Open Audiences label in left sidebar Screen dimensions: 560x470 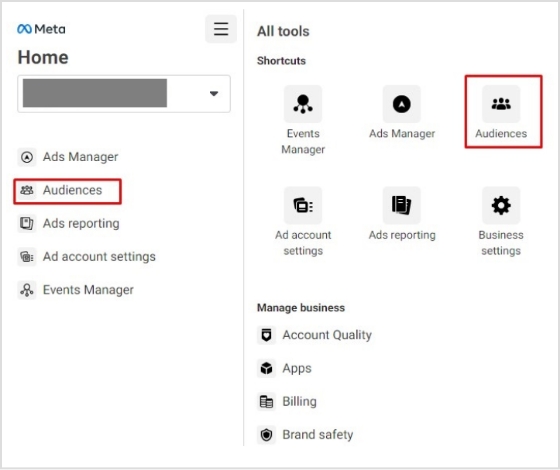[x=72, y=190]
